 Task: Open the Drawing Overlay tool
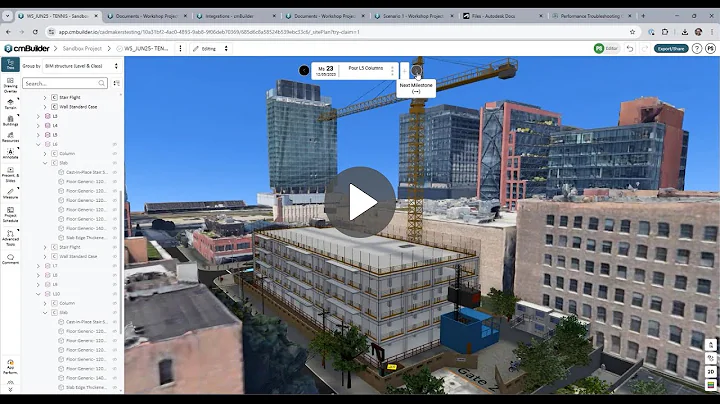pos(10,85)
